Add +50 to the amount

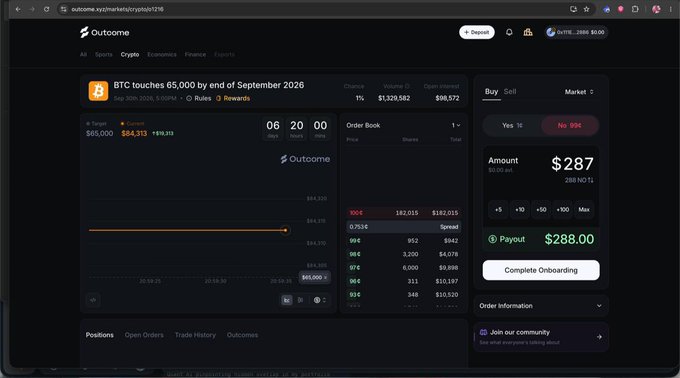pos(541,210)
